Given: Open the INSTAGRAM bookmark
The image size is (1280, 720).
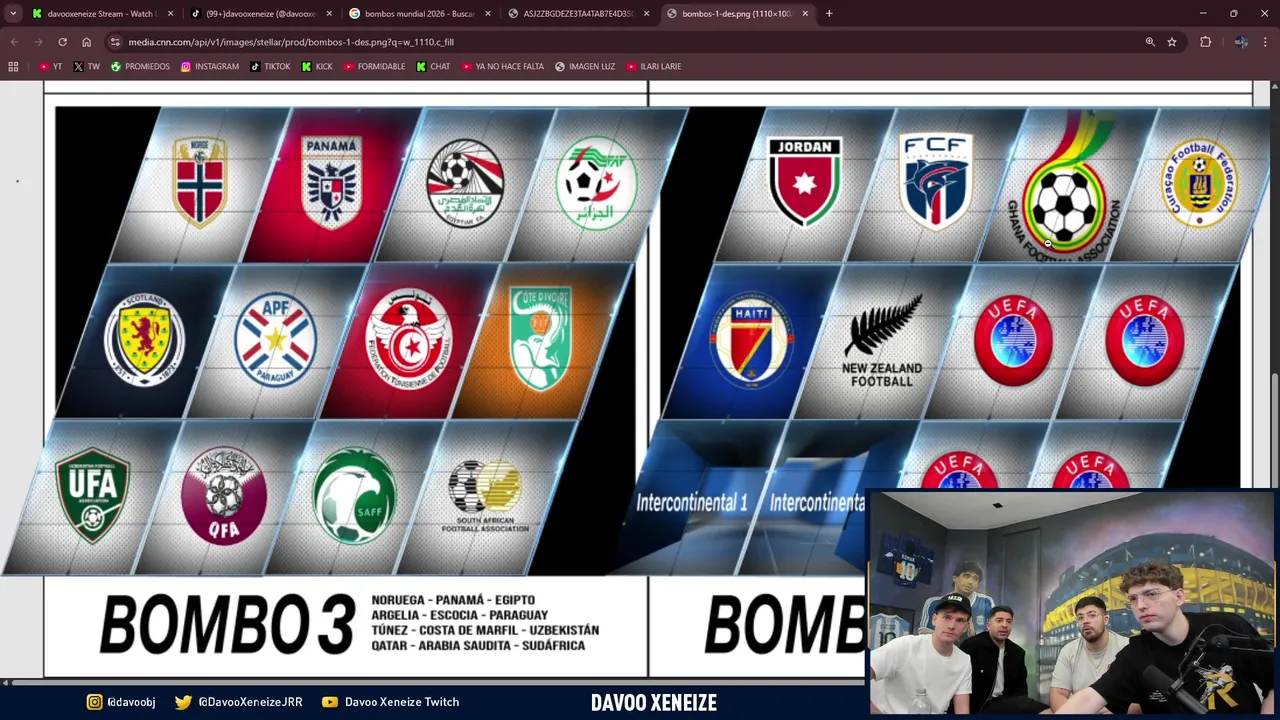Looking at the screenshot, I should [210, 67].
